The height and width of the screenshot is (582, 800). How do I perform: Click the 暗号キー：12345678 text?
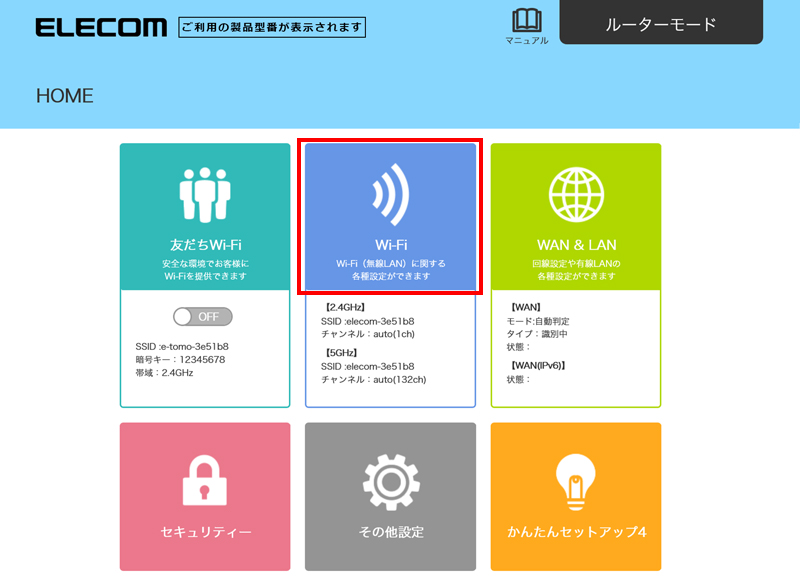point(180,360)
